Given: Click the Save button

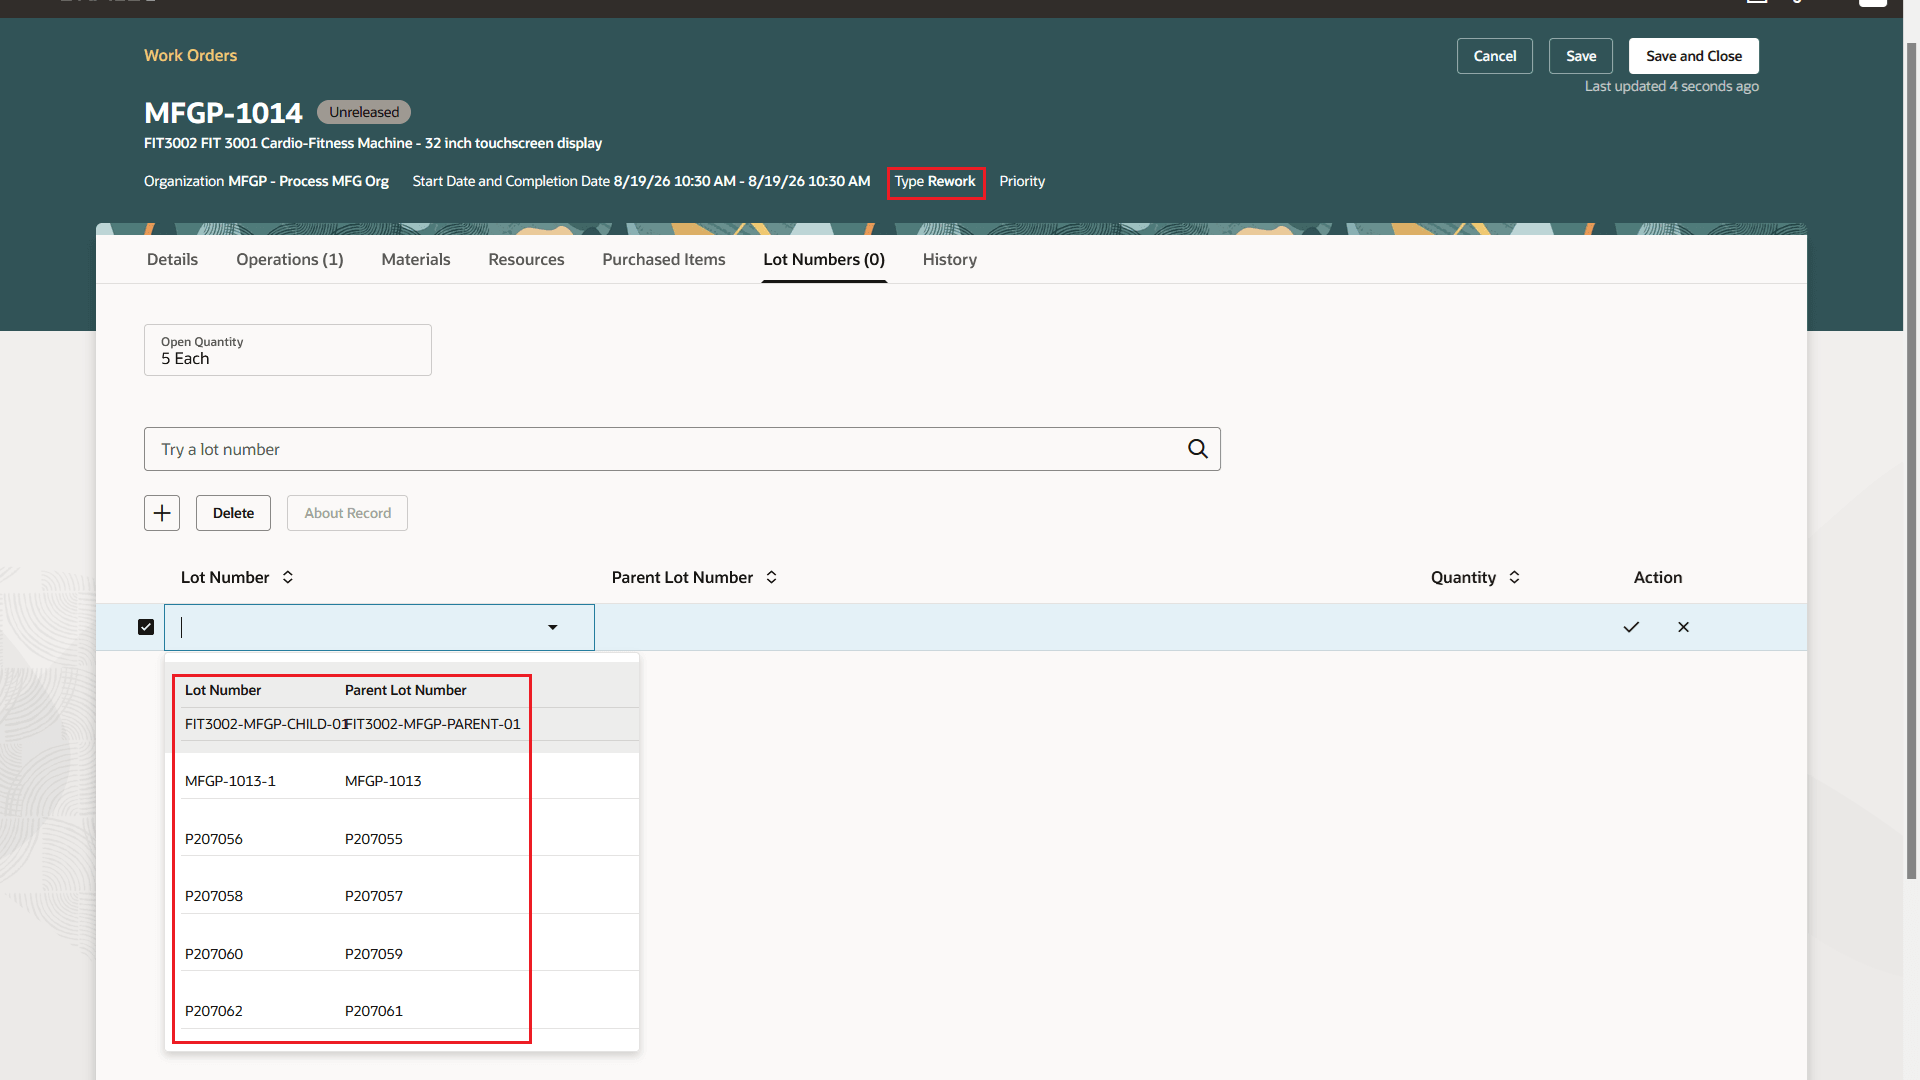Looking at the screenshot, I should coord(1581,56).
